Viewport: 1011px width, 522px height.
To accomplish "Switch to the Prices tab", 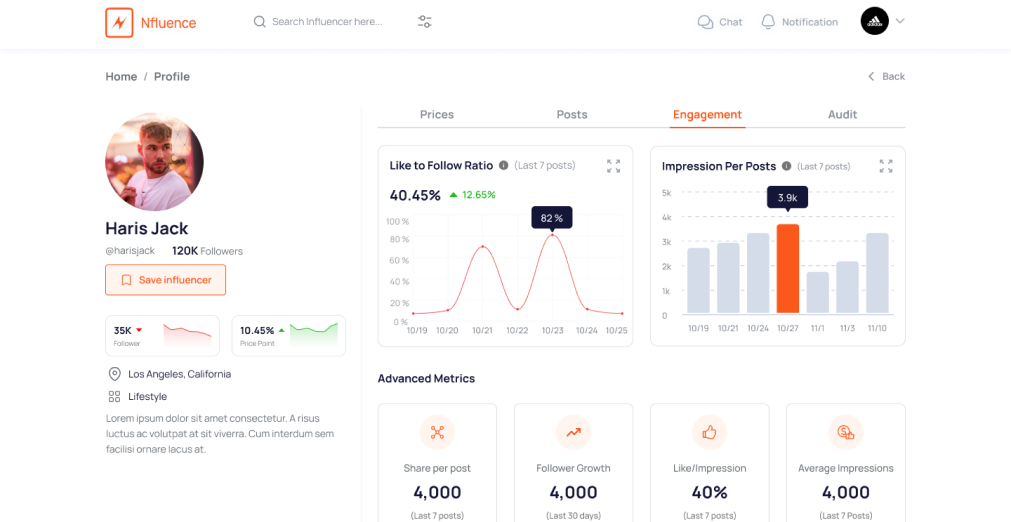I will coord(437,115).
